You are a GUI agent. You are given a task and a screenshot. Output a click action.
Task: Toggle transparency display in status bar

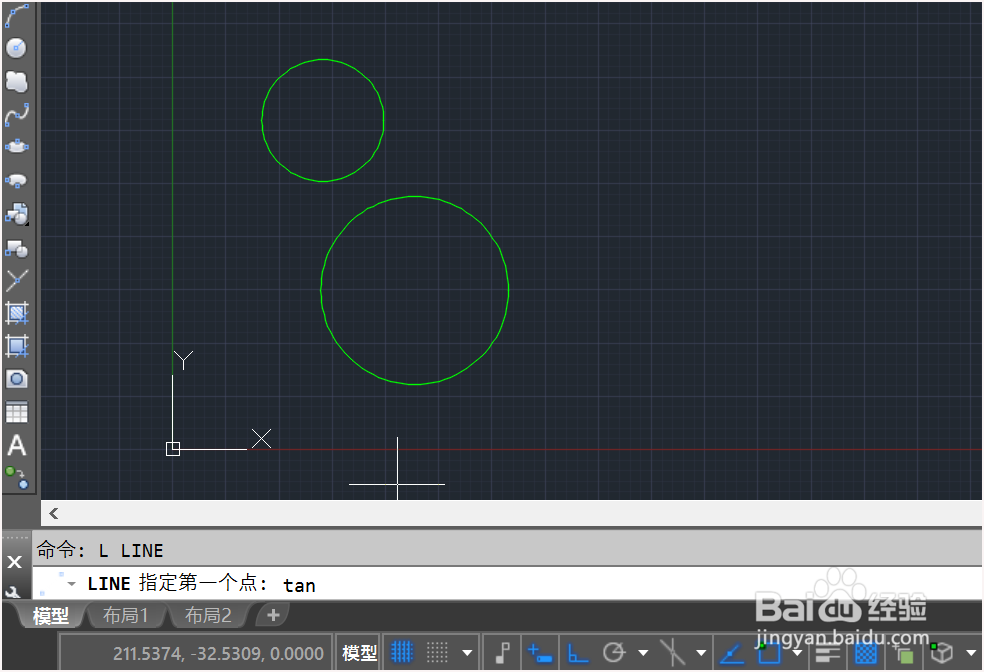[x=866, y=654]
